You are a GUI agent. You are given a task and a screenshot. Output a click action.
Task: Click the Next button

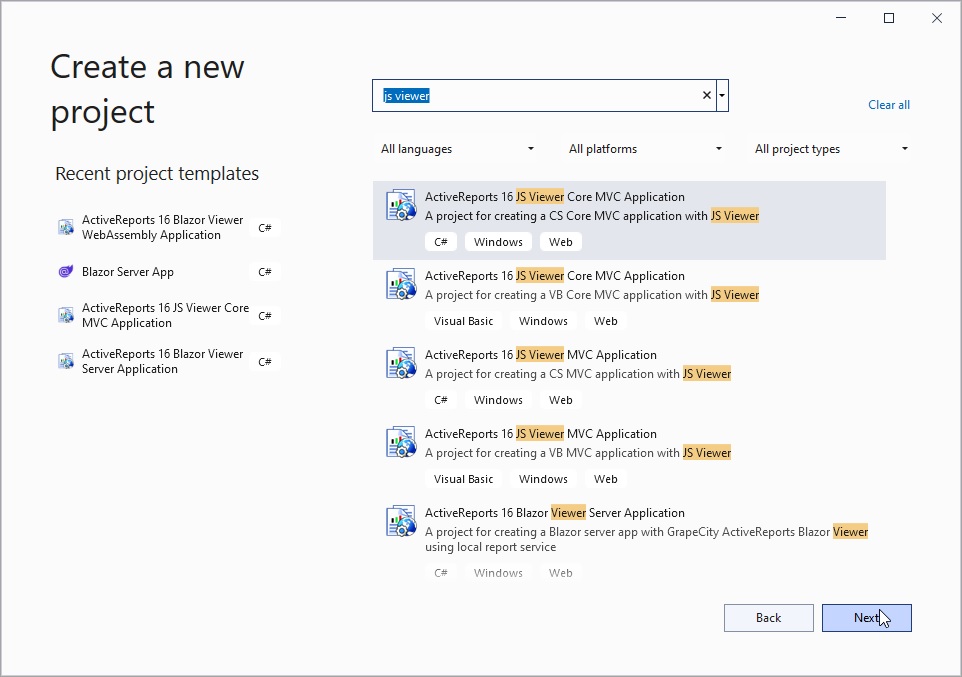click(x=866, y=617)
